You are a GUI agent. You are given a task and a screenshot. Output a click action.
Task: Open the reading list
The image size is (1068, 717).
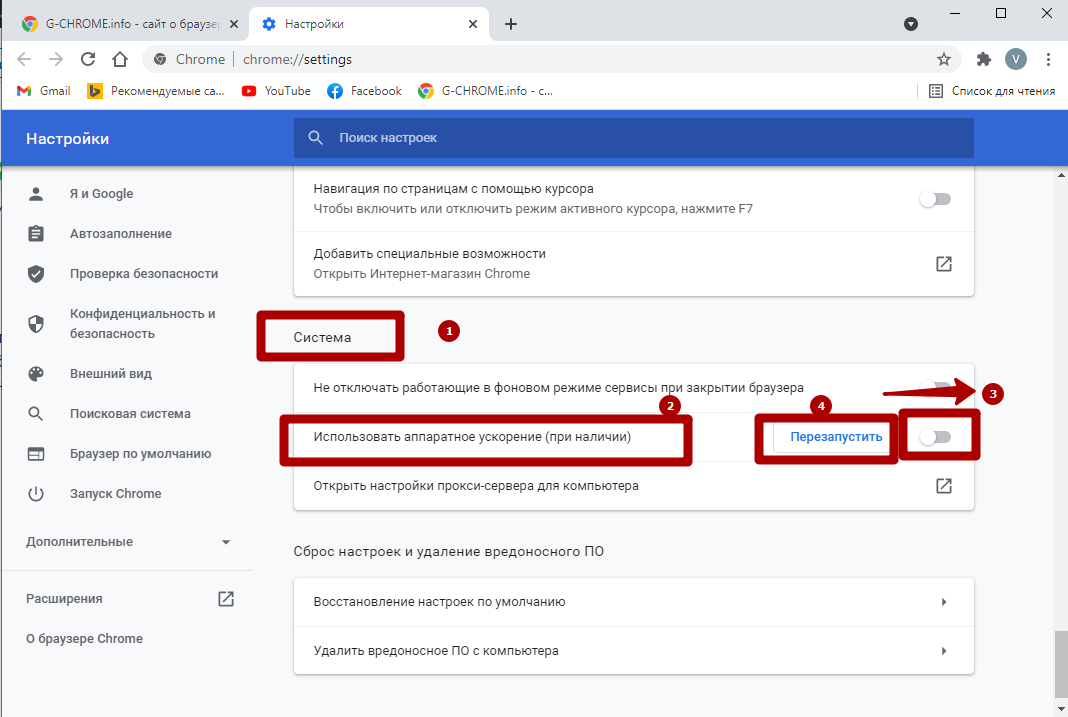[x=992, y=91]
